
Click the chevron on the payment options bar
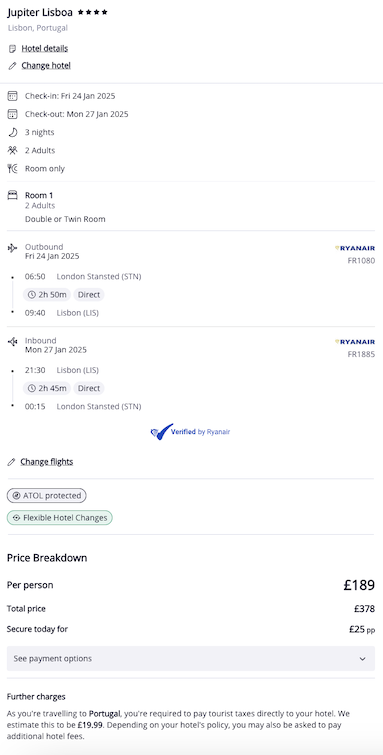[x=363, y=659]
